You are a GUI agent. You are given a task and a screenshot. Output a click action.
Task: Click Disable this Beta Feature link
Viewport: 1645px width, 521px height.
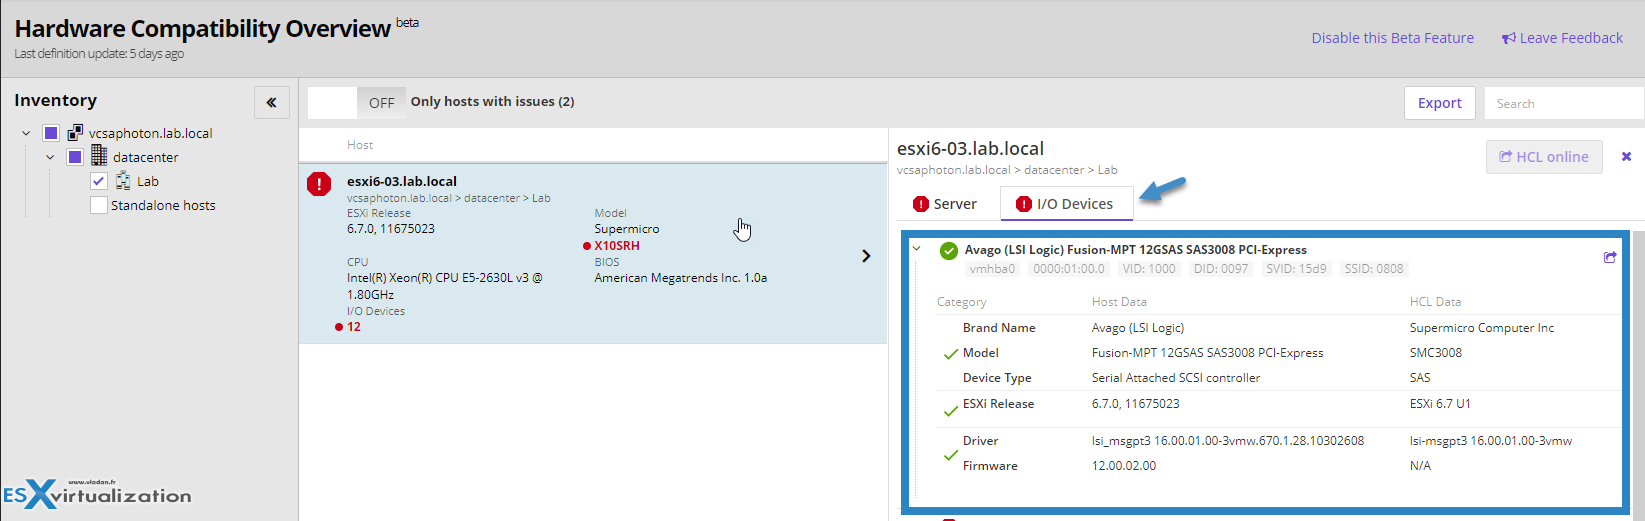(x=1392, y=38)
